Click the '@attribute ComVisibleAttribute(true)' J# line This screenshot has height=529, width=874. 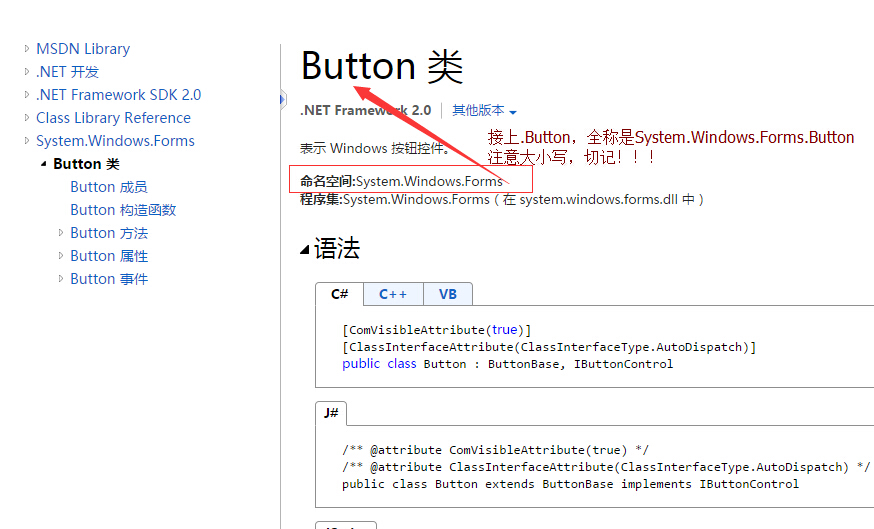click(x=496, y=450)
